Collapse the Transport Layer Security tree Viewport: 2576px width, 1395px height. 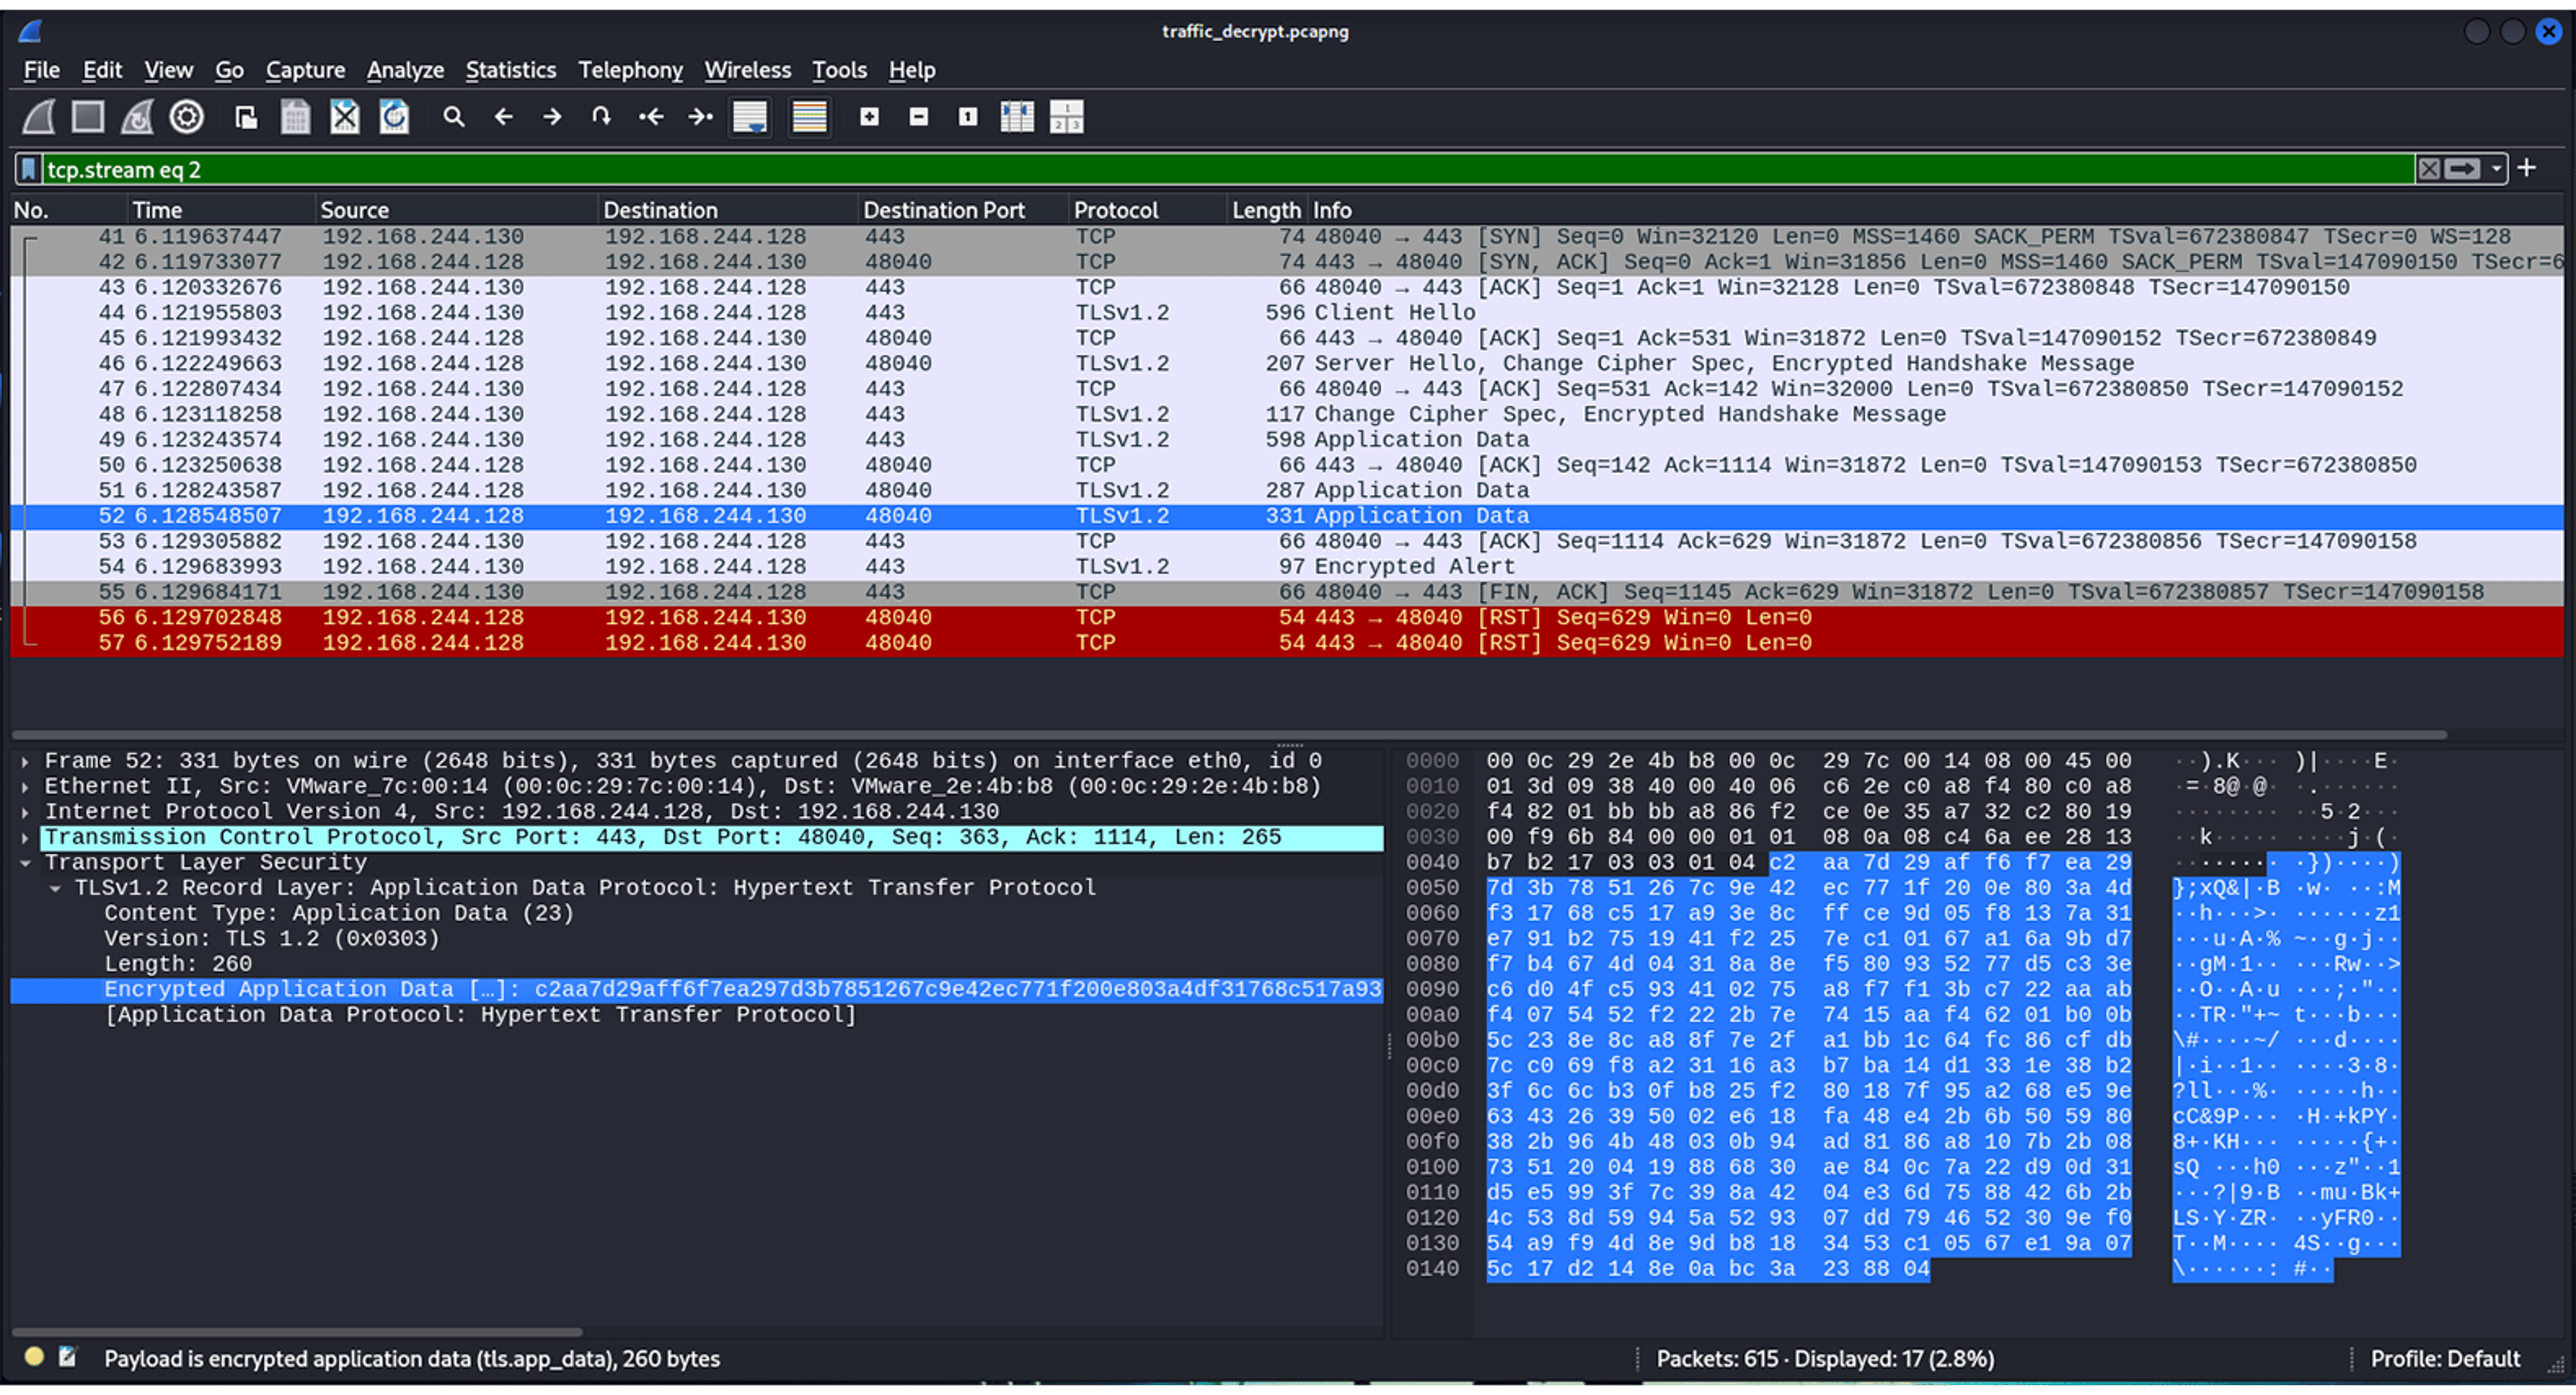27,862
